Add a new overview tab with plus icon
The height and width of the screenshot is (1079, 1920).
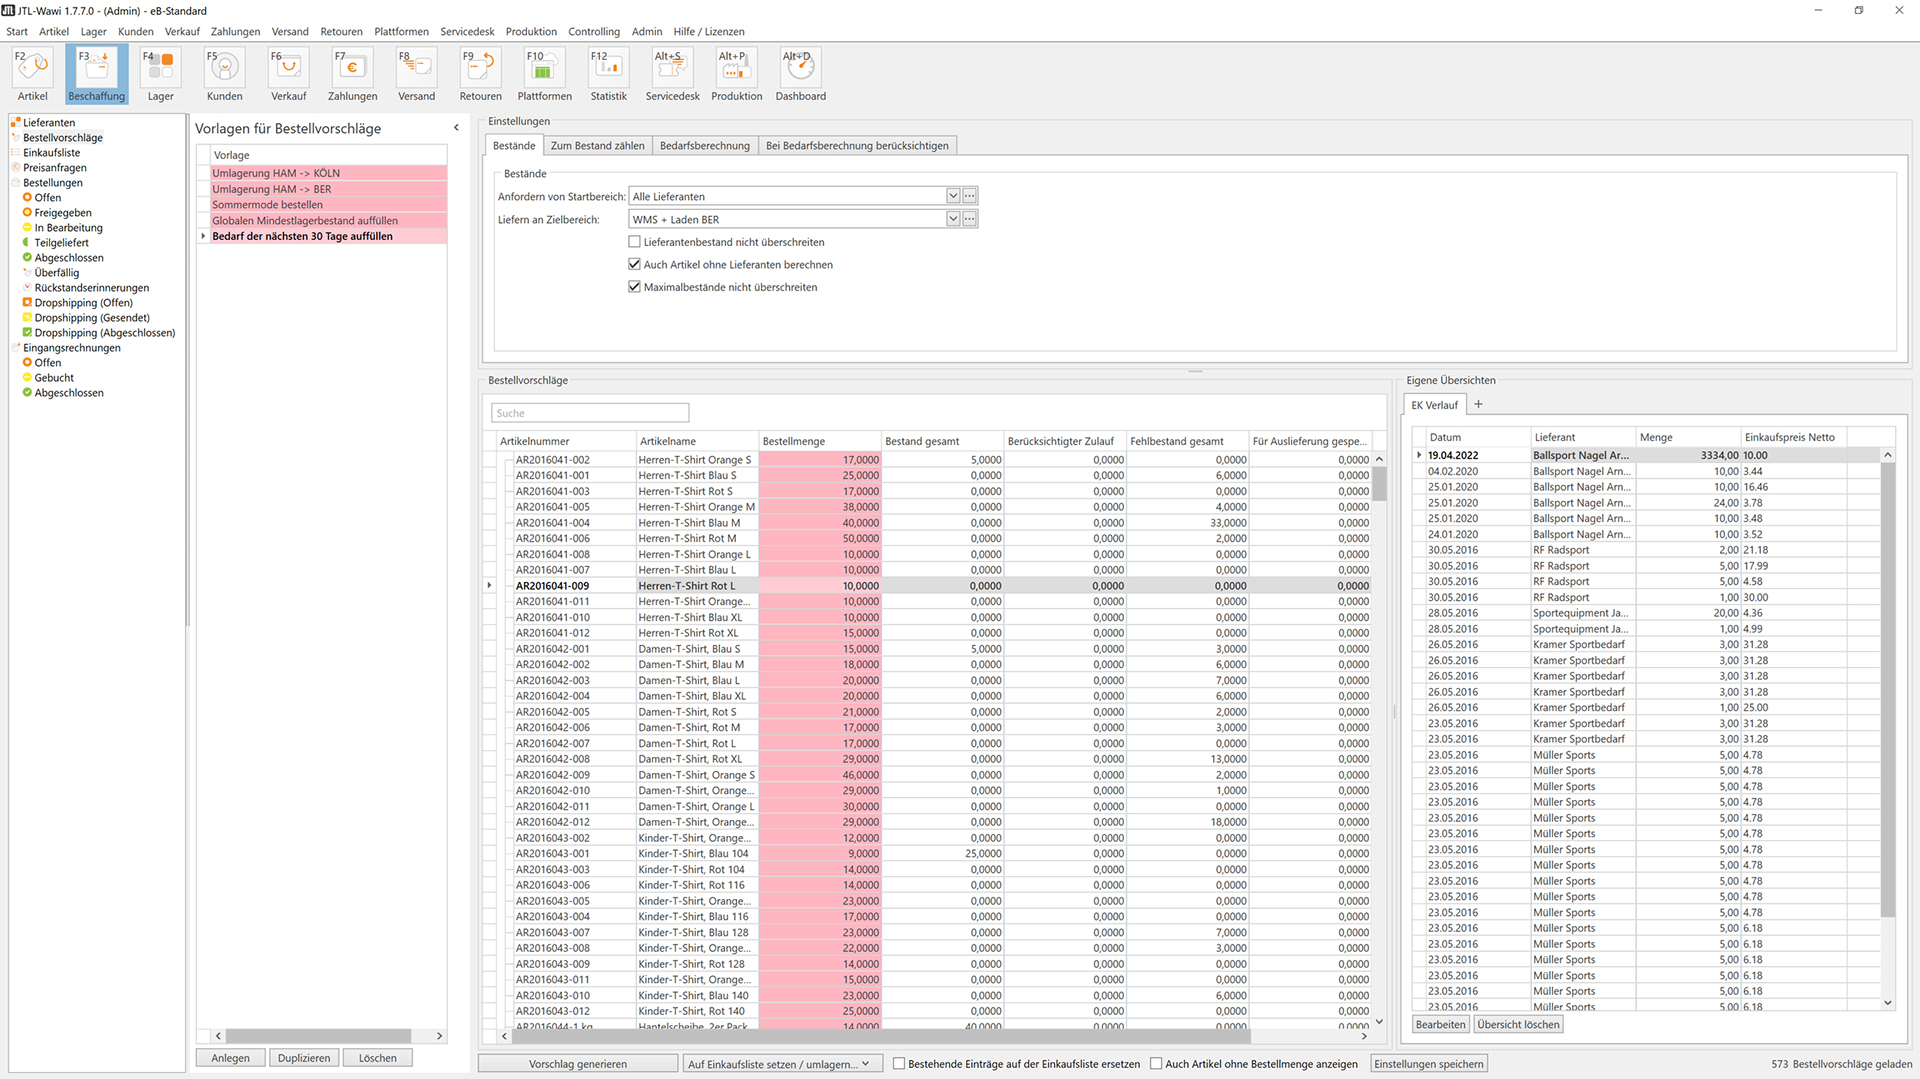(x=1478, y=405)
